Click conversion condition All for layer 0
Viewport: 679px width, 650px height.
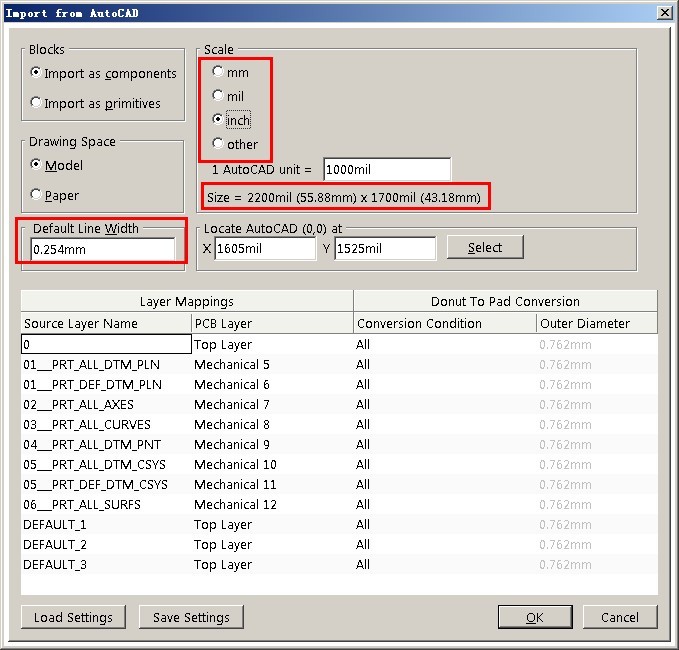(x=445, y=344)
